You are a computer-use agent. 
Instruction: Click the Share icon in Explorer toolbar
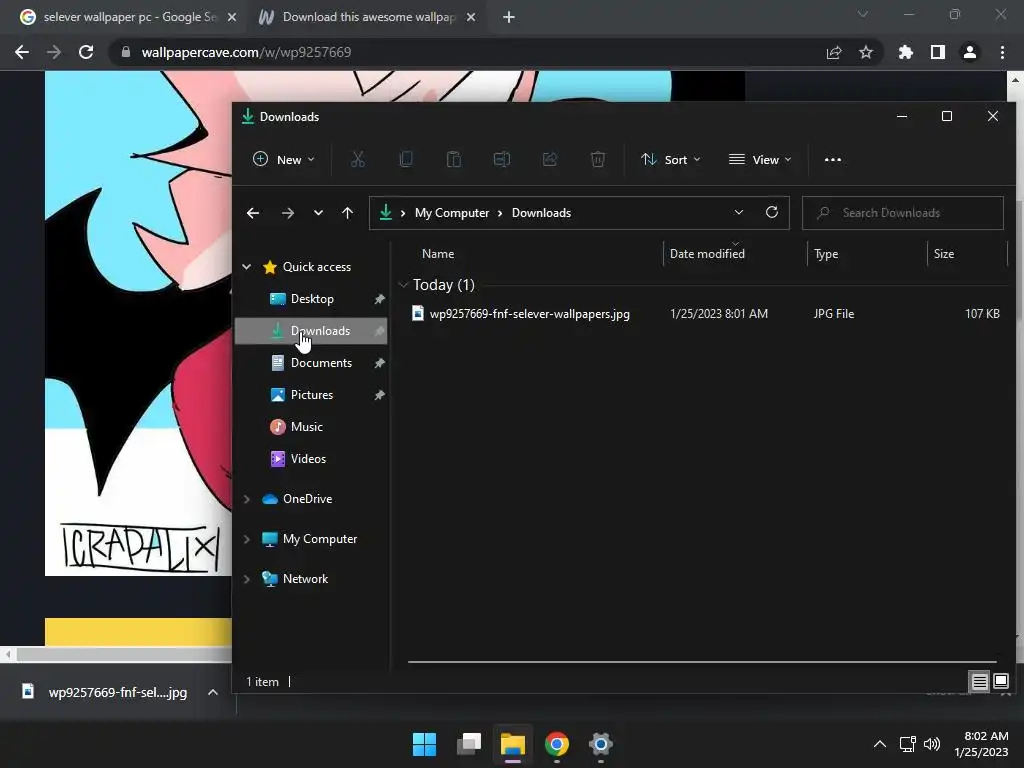(550, 159)
